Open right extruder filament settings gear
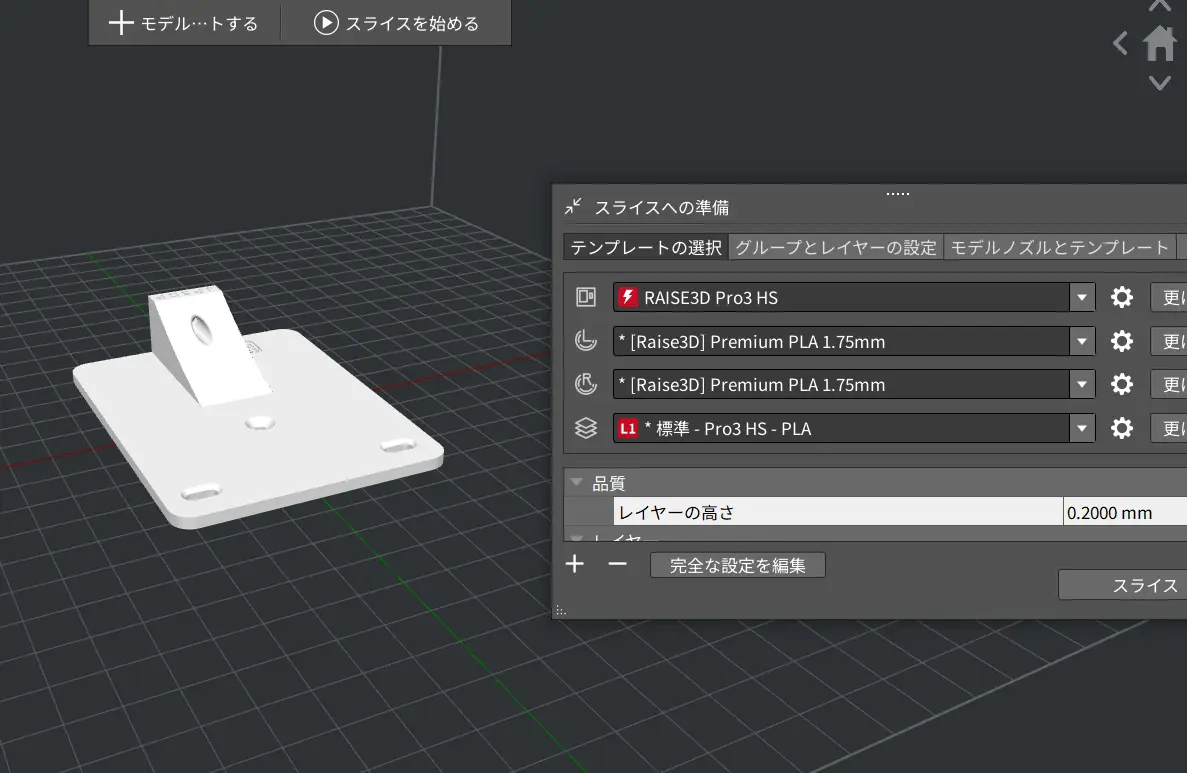This screenshot has width=1187, height=773. [x=1122, y=385]
